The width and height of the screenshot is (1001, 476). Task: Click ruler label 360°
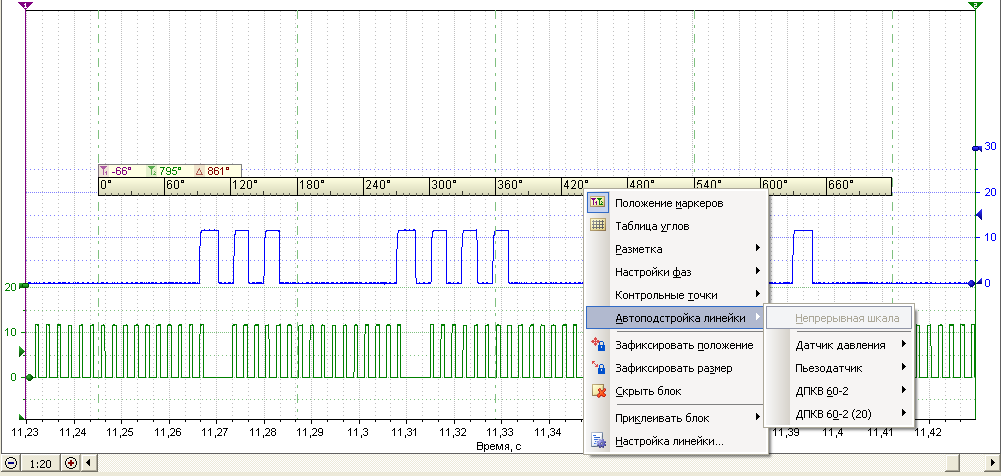click(509, 185)
